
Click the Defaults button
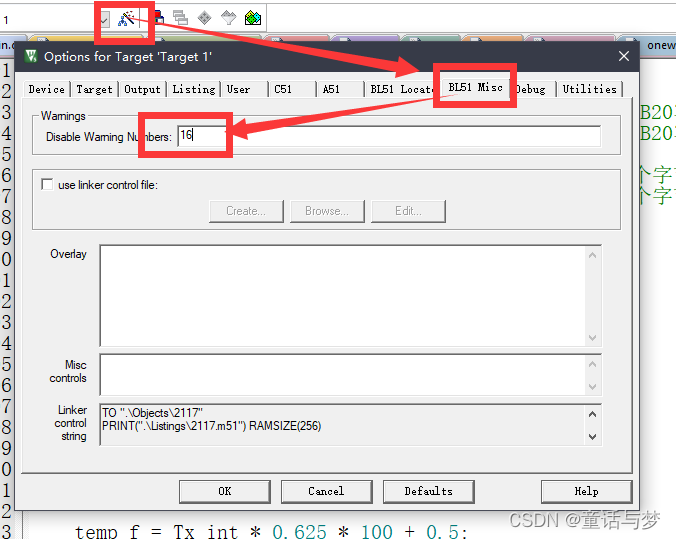[x=429, y=492]
